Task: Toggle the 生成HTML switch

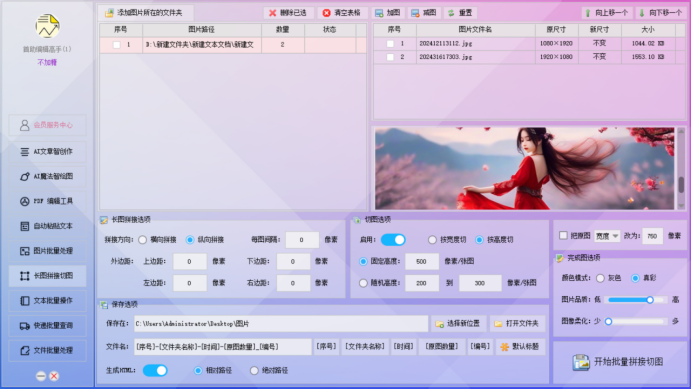Action: coord(155,370)
